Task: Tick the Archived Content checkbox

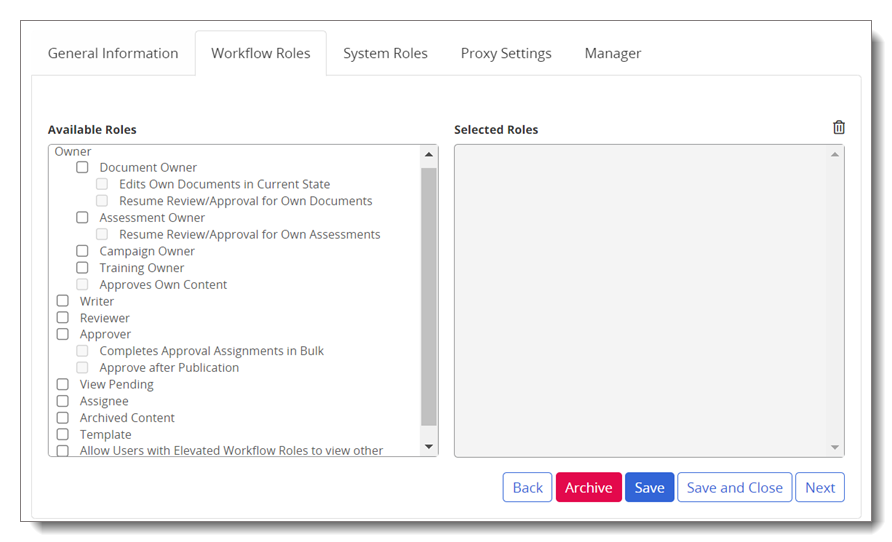Action: [63, 417]
